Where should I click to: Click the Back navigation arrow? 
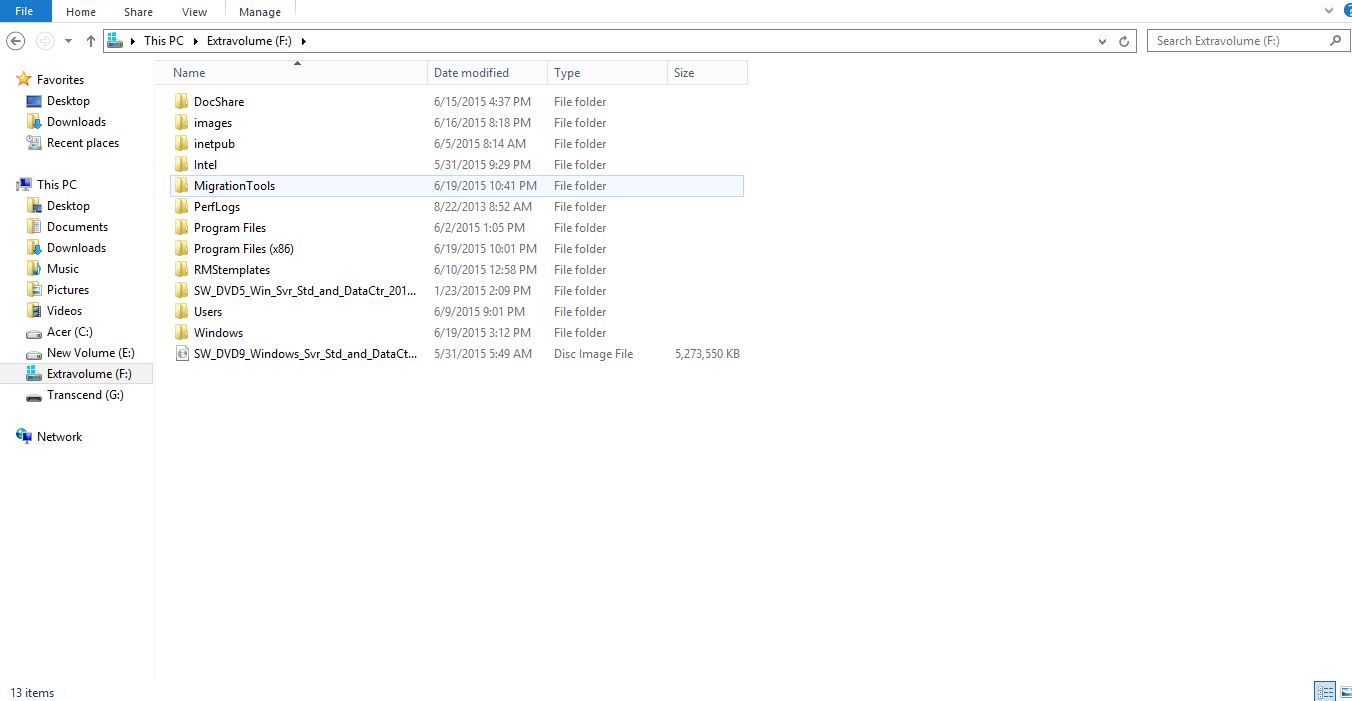coord(16,41)
